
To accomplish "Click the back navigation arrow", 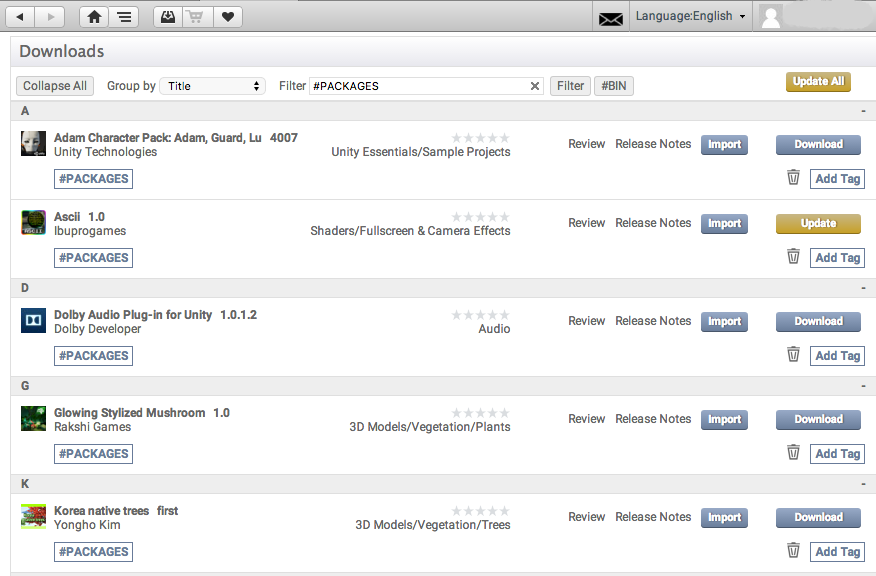I will (20, 16).
